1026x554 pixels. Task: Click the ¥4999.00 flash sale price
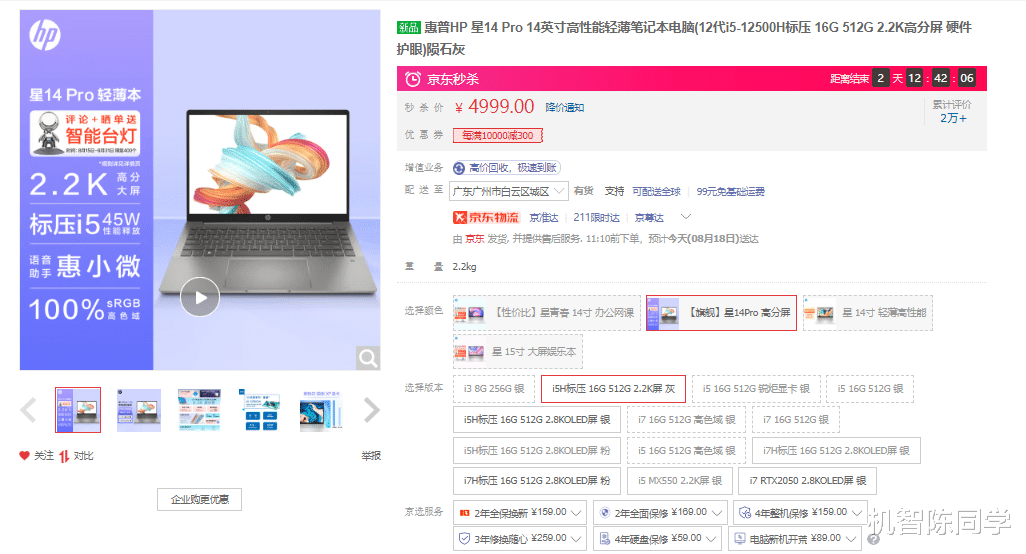click(495, 107)
